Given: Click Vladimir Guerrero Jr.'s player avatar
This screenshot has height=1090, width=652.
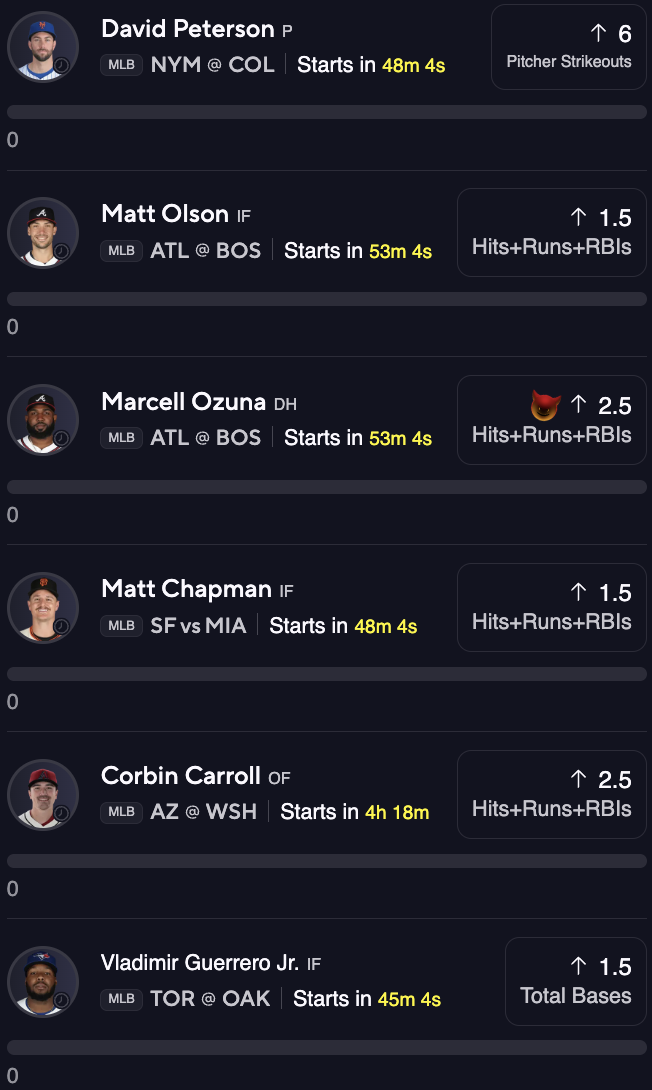Looking at the screenshot, I should point(43,981).
